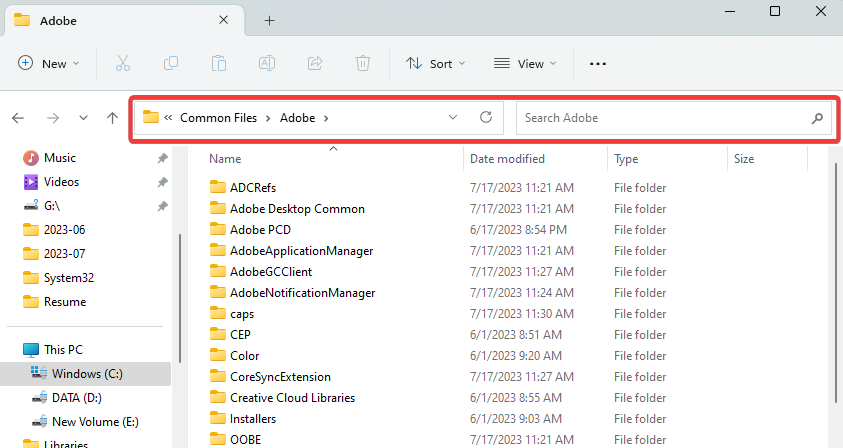
Task: Click the Delete trash can icon
Action: [x=363, y=63]
